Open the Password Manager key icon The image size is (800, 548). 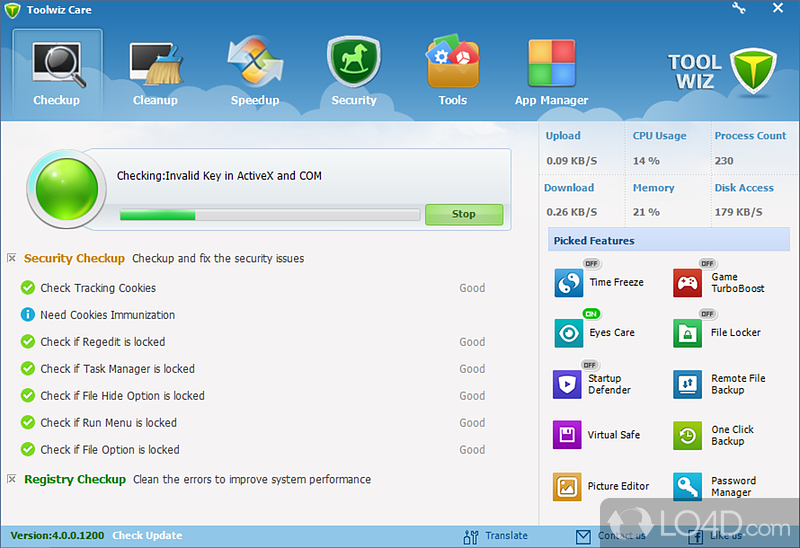pos(687,486)
